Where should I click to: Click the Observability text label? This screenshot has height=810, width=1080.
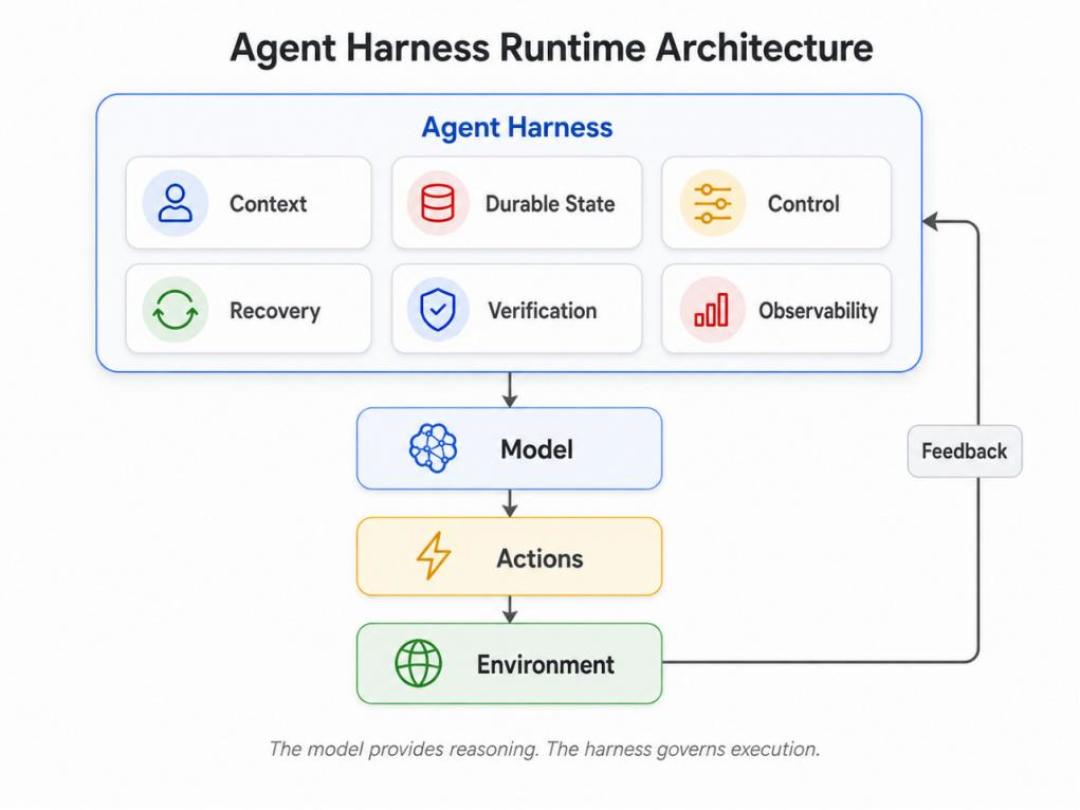[818, 311]
